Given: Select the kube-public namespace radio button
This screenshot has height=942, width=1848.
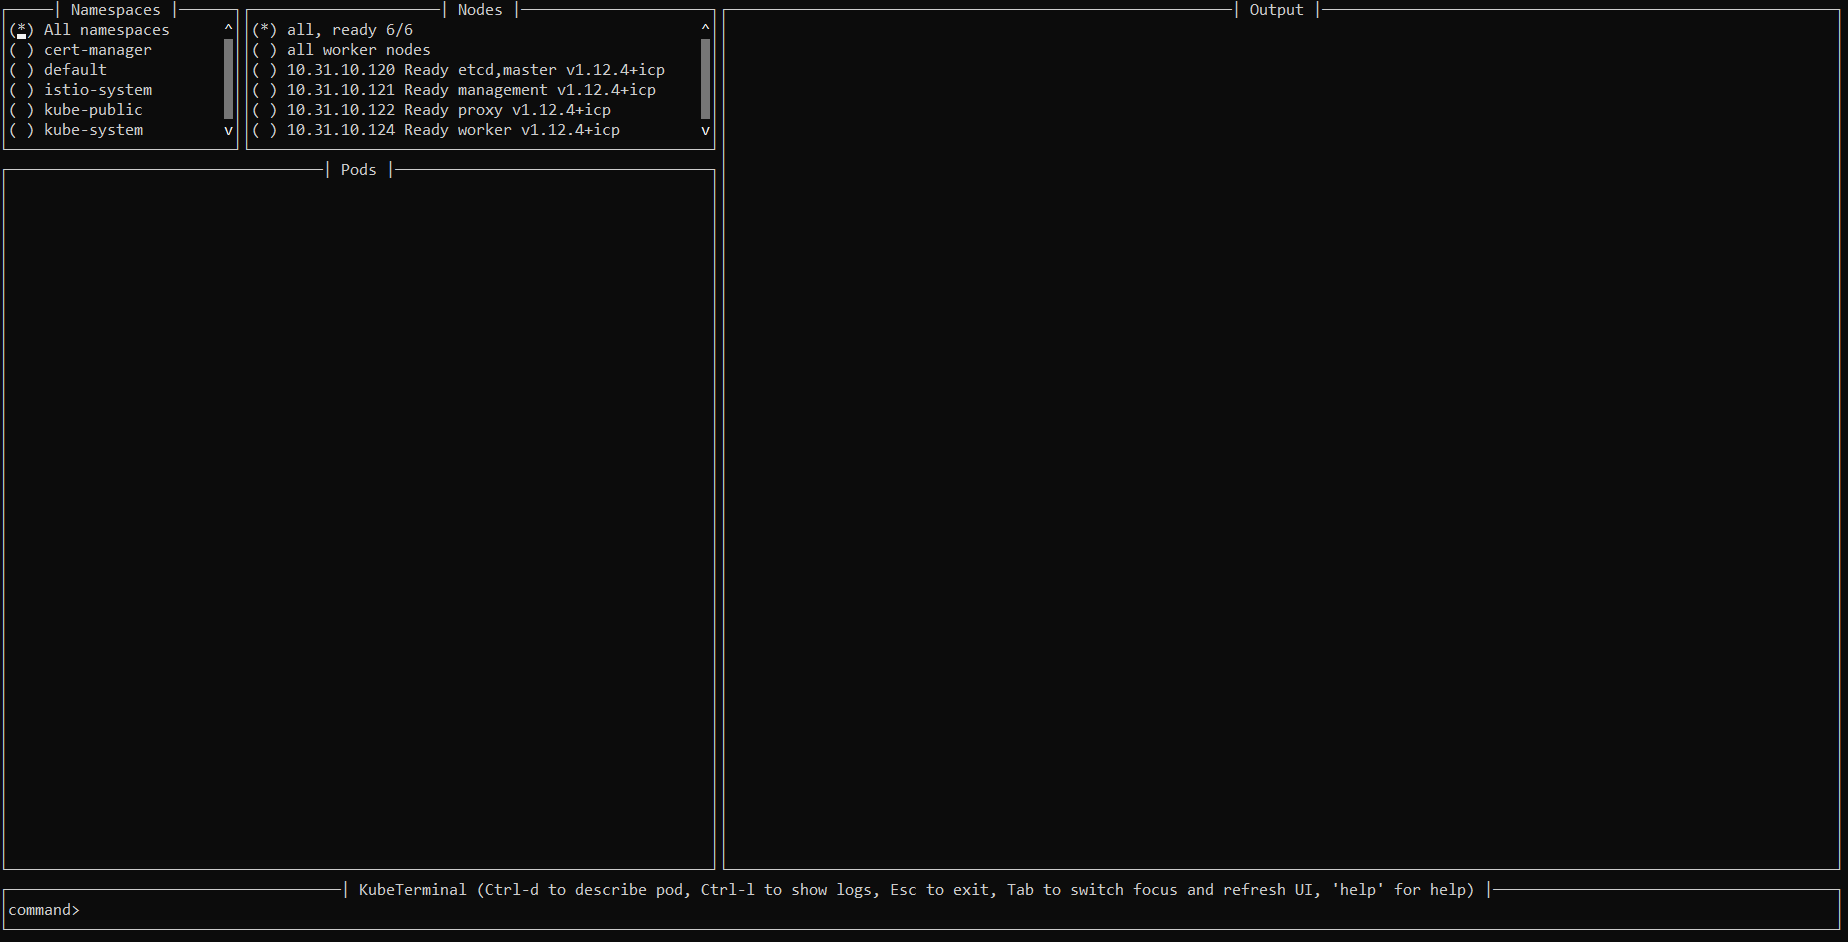Looking at the screenshot, I should (21, 110).
